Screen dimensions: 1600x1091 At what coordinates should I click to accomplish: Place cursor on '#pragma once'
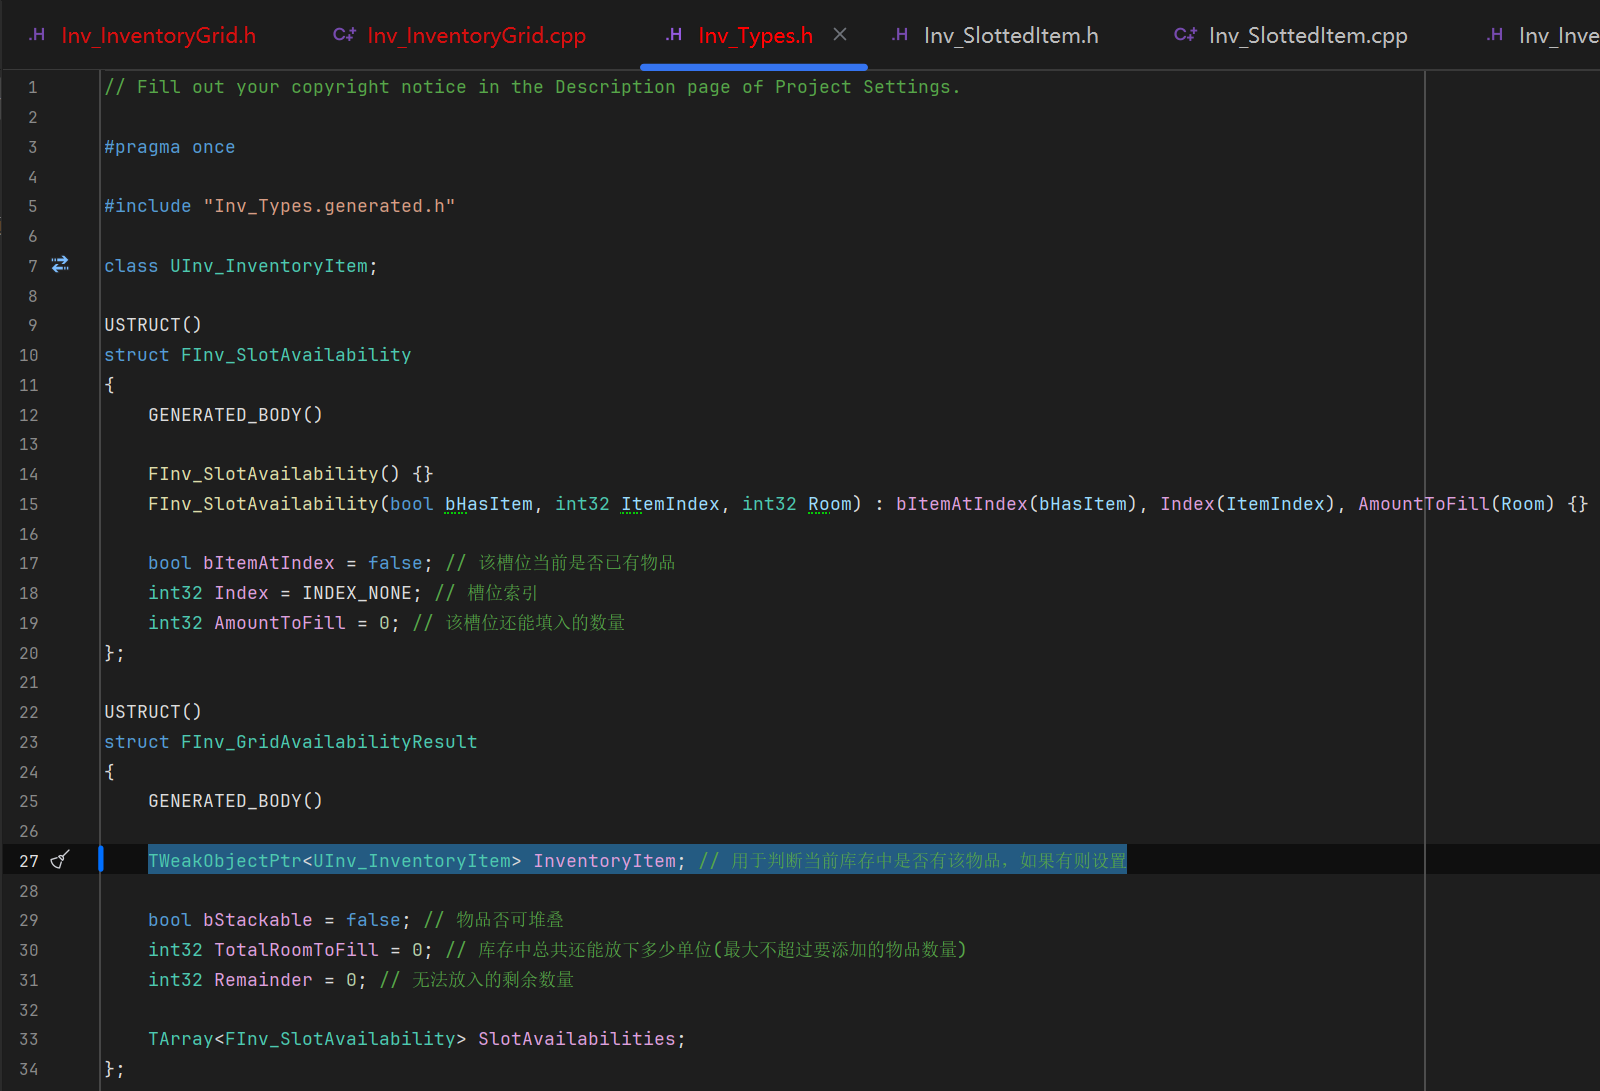[170, 147]
